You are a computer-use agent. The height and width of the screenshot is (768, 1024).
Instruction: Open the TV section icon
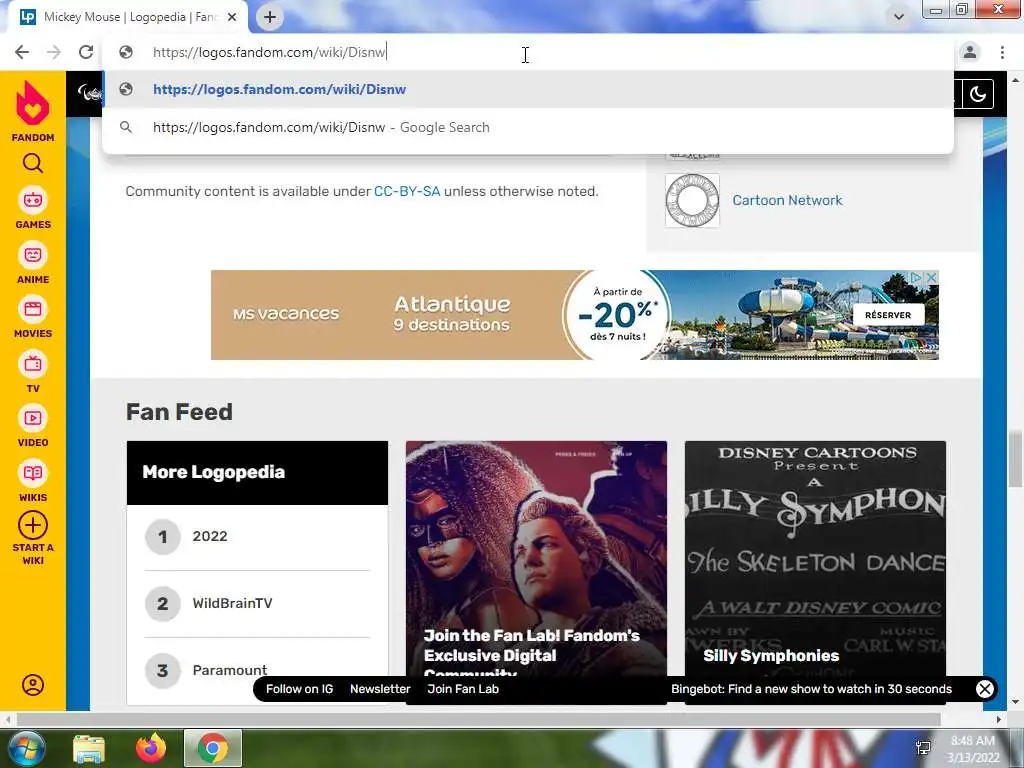point(33,364)
